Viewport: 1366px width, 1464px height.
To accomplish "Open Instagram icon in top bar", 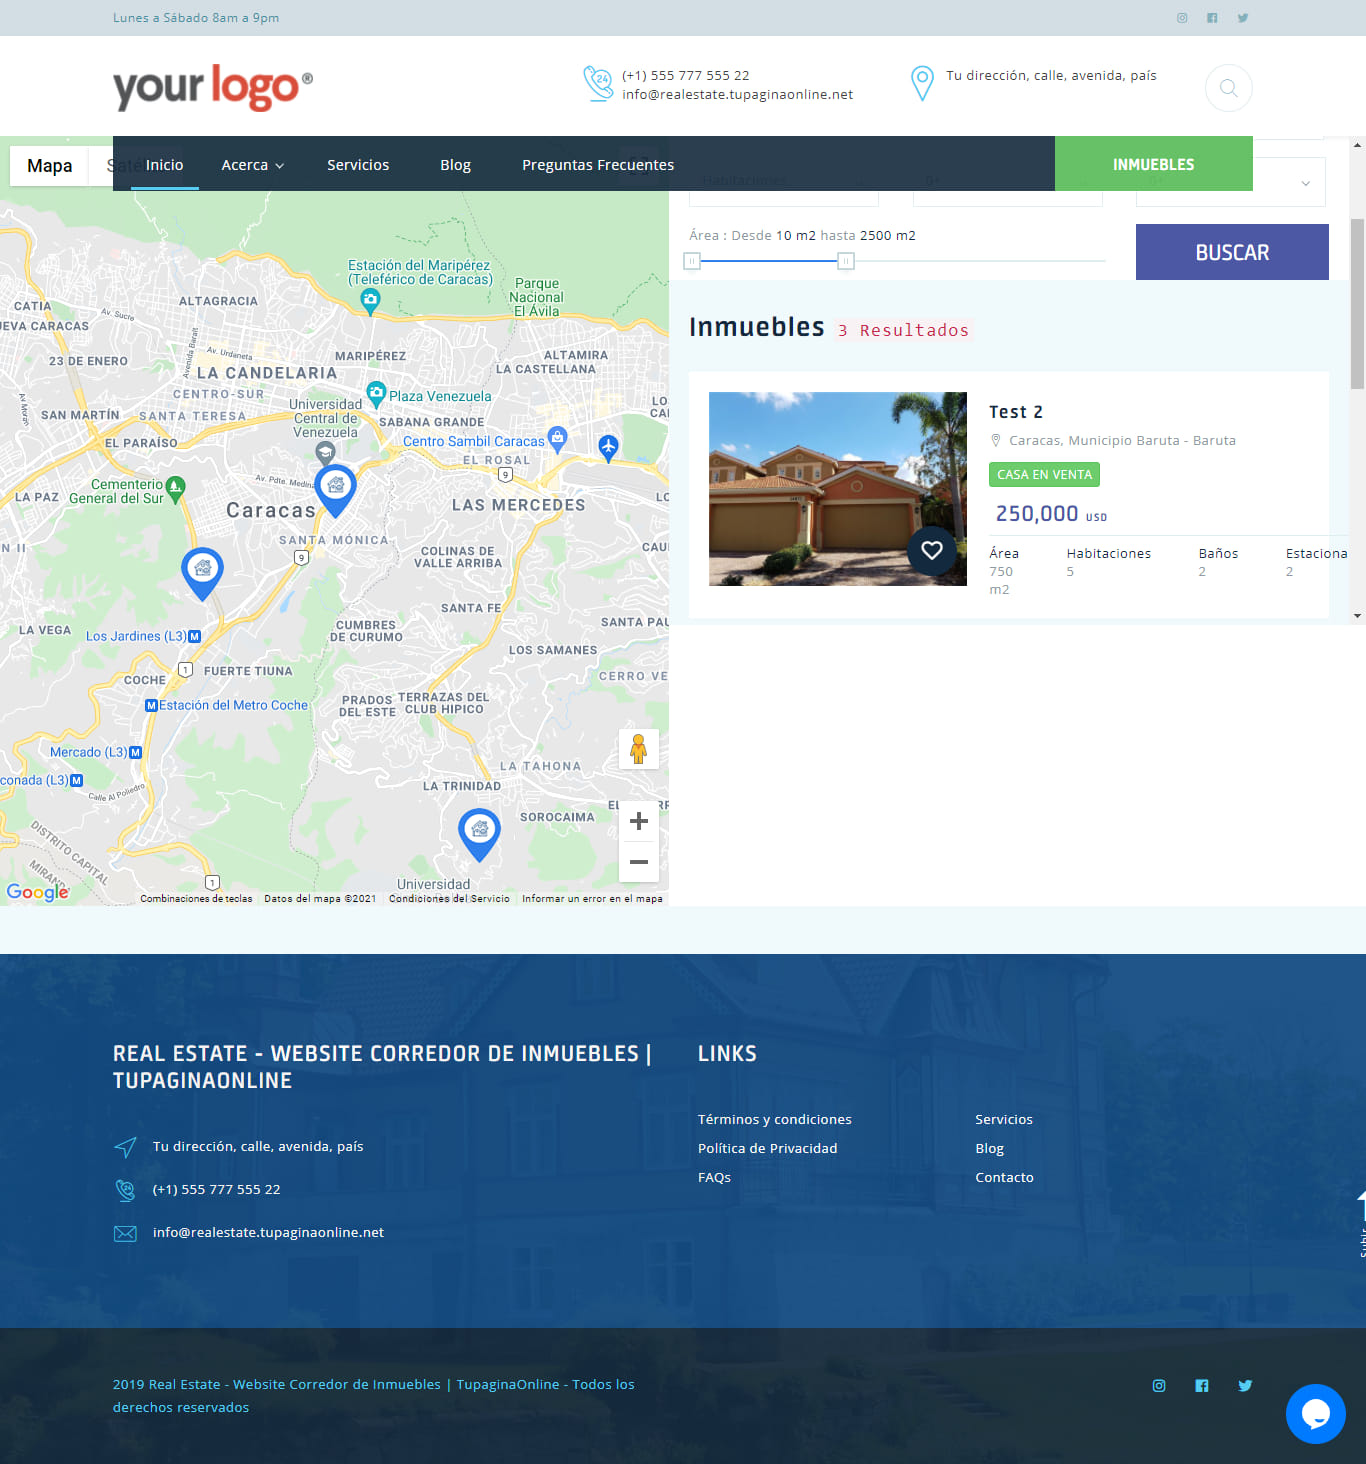I will point(1182,18).
